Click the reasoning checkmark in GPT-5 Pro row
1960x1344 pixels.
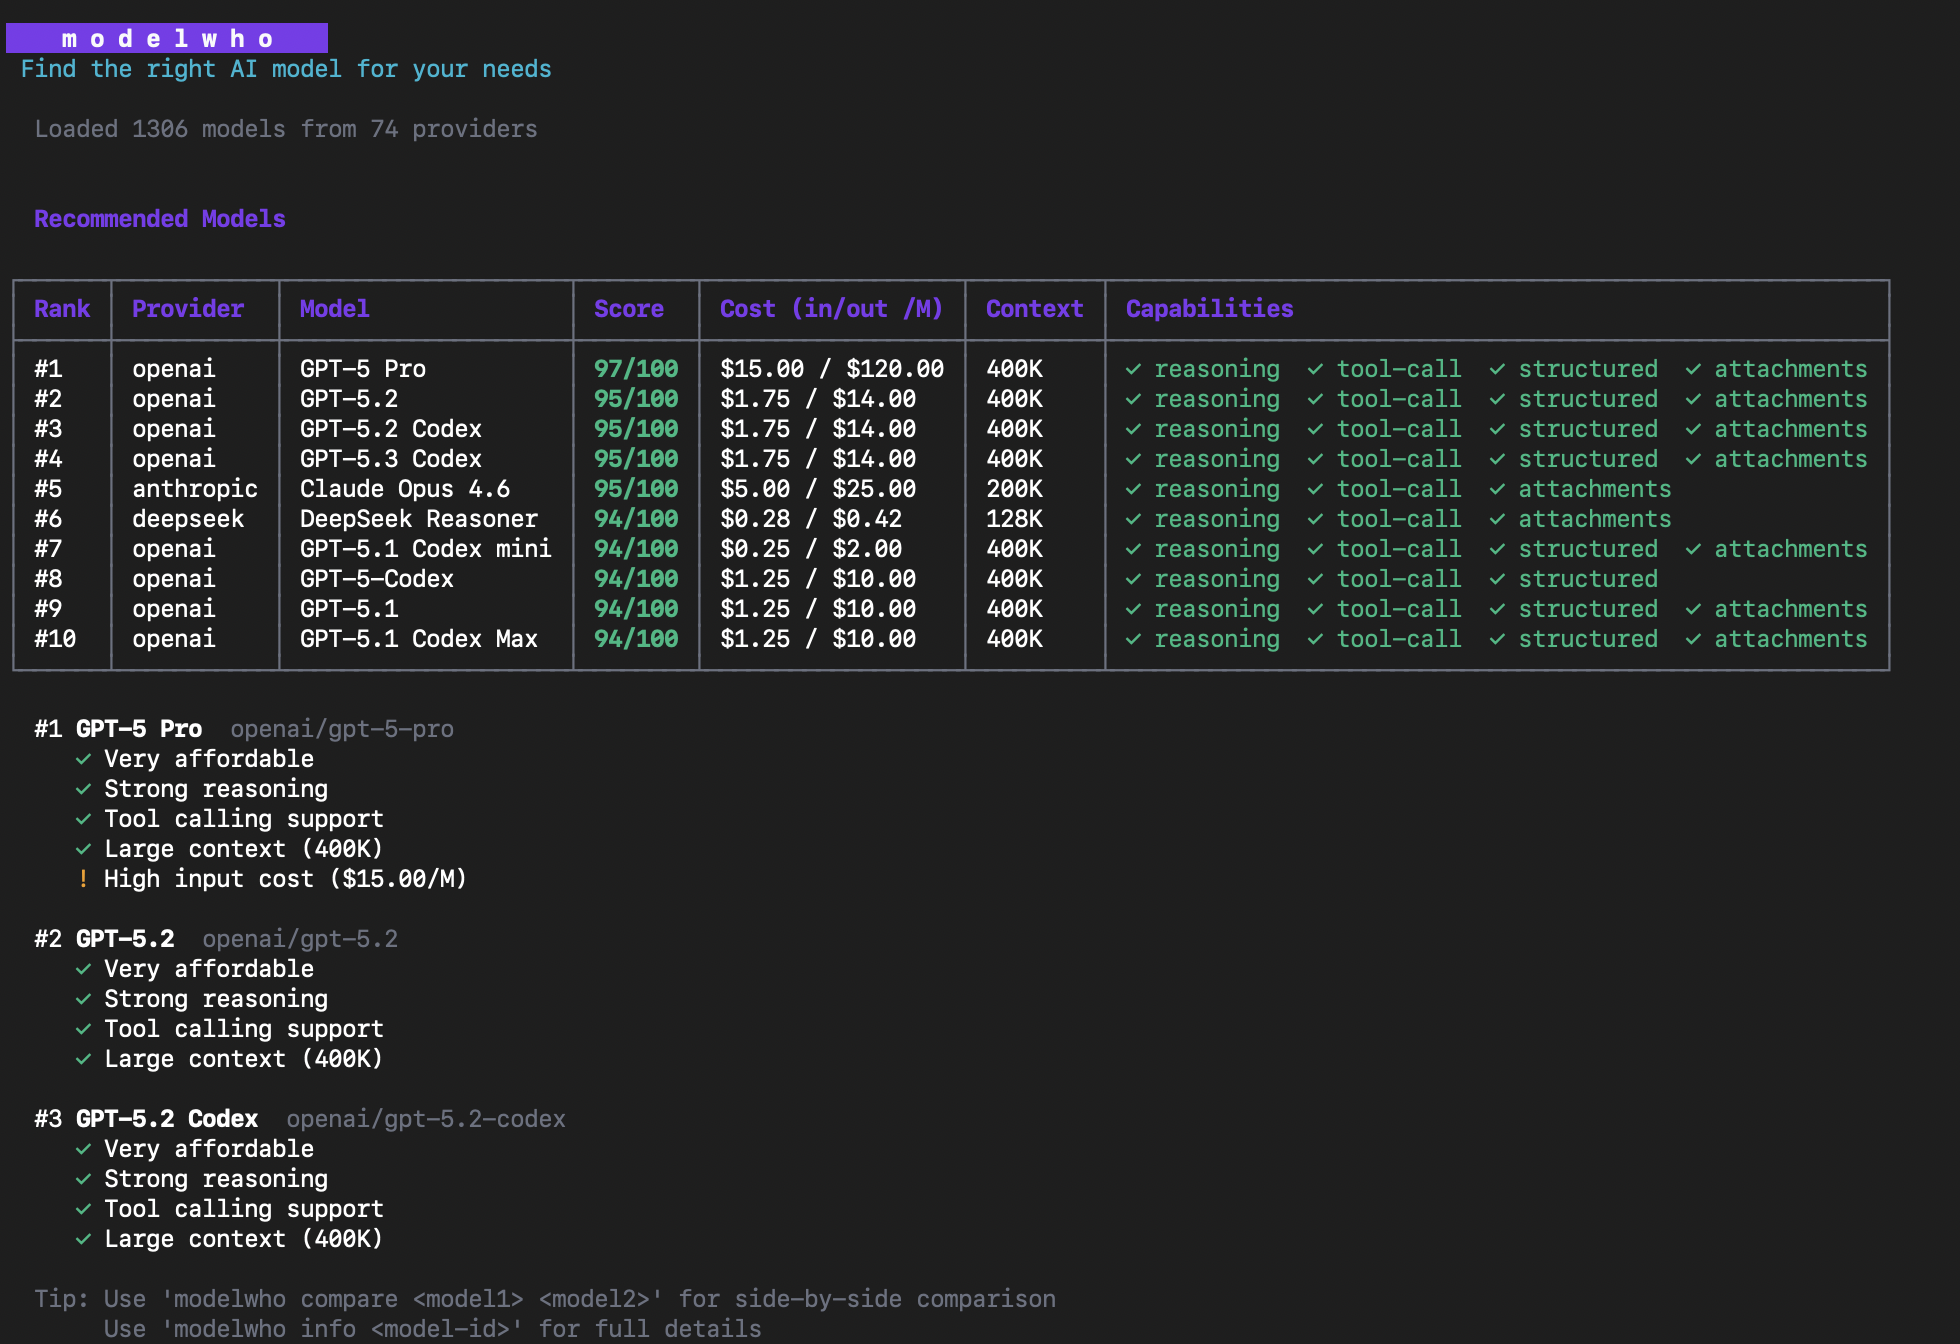click(1133, 369)
